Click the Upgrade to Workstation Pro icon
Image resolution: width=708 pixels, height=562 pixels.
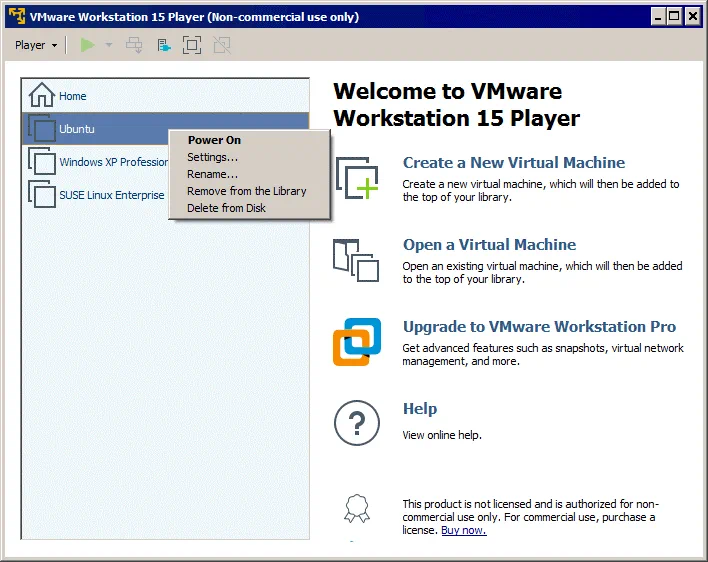click(356, 342)
